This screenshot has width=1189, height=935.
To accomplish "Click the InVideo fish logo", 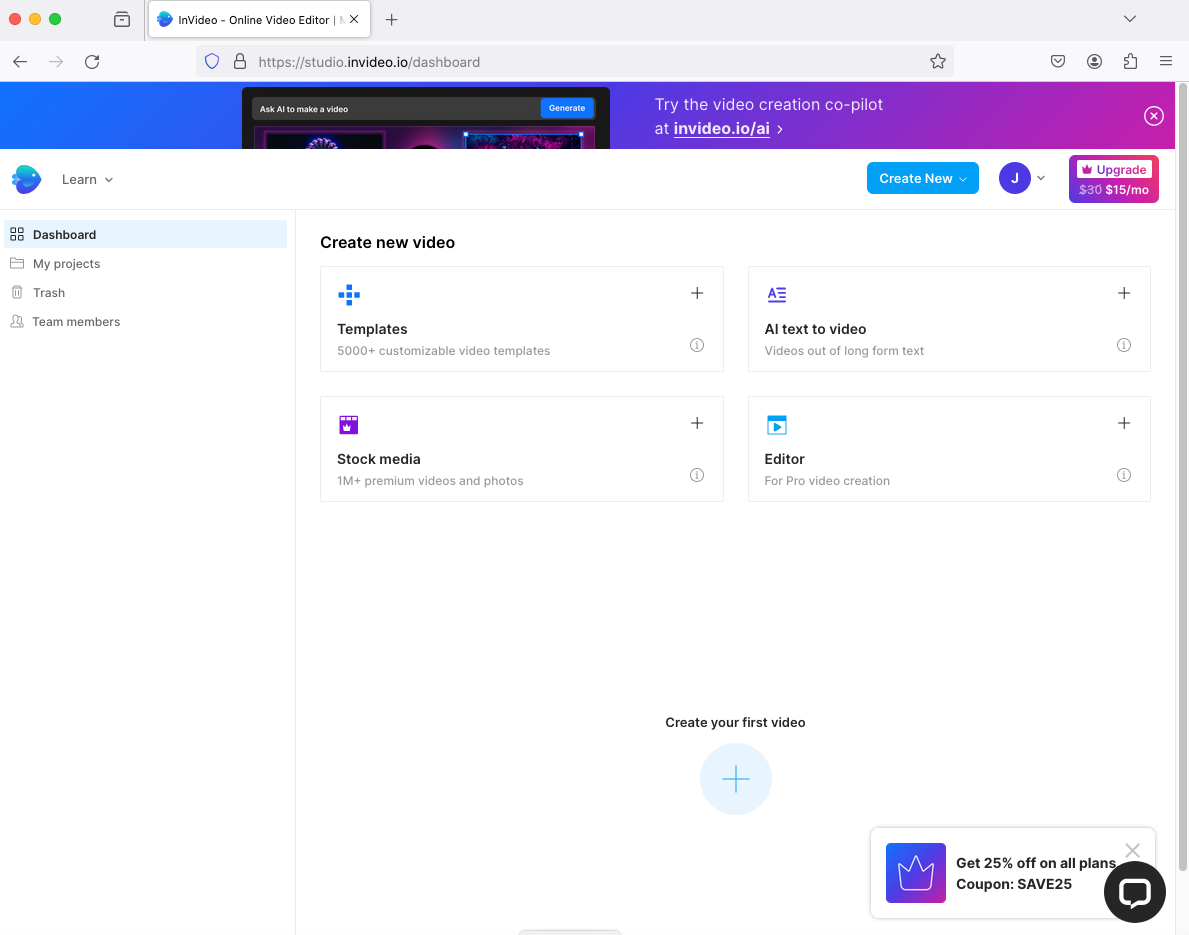I will pyautogui.click(x=27, y=179).
